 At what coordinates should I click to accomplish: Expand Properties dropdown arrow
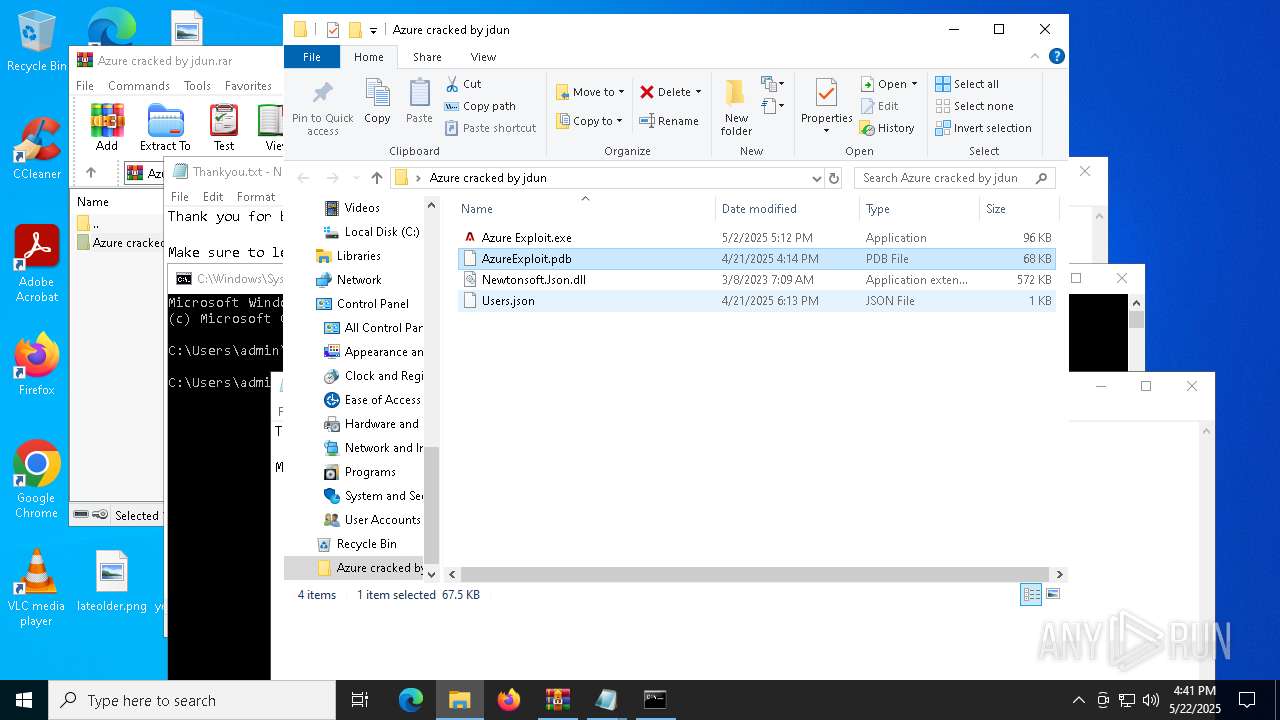click(826, 131)
